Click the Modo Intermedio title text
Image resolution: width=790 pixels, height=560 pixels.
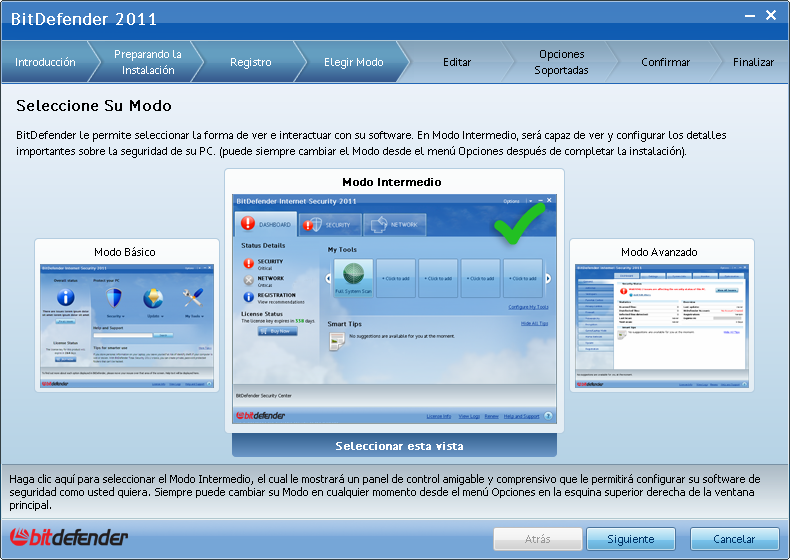[x=392, y=182]
